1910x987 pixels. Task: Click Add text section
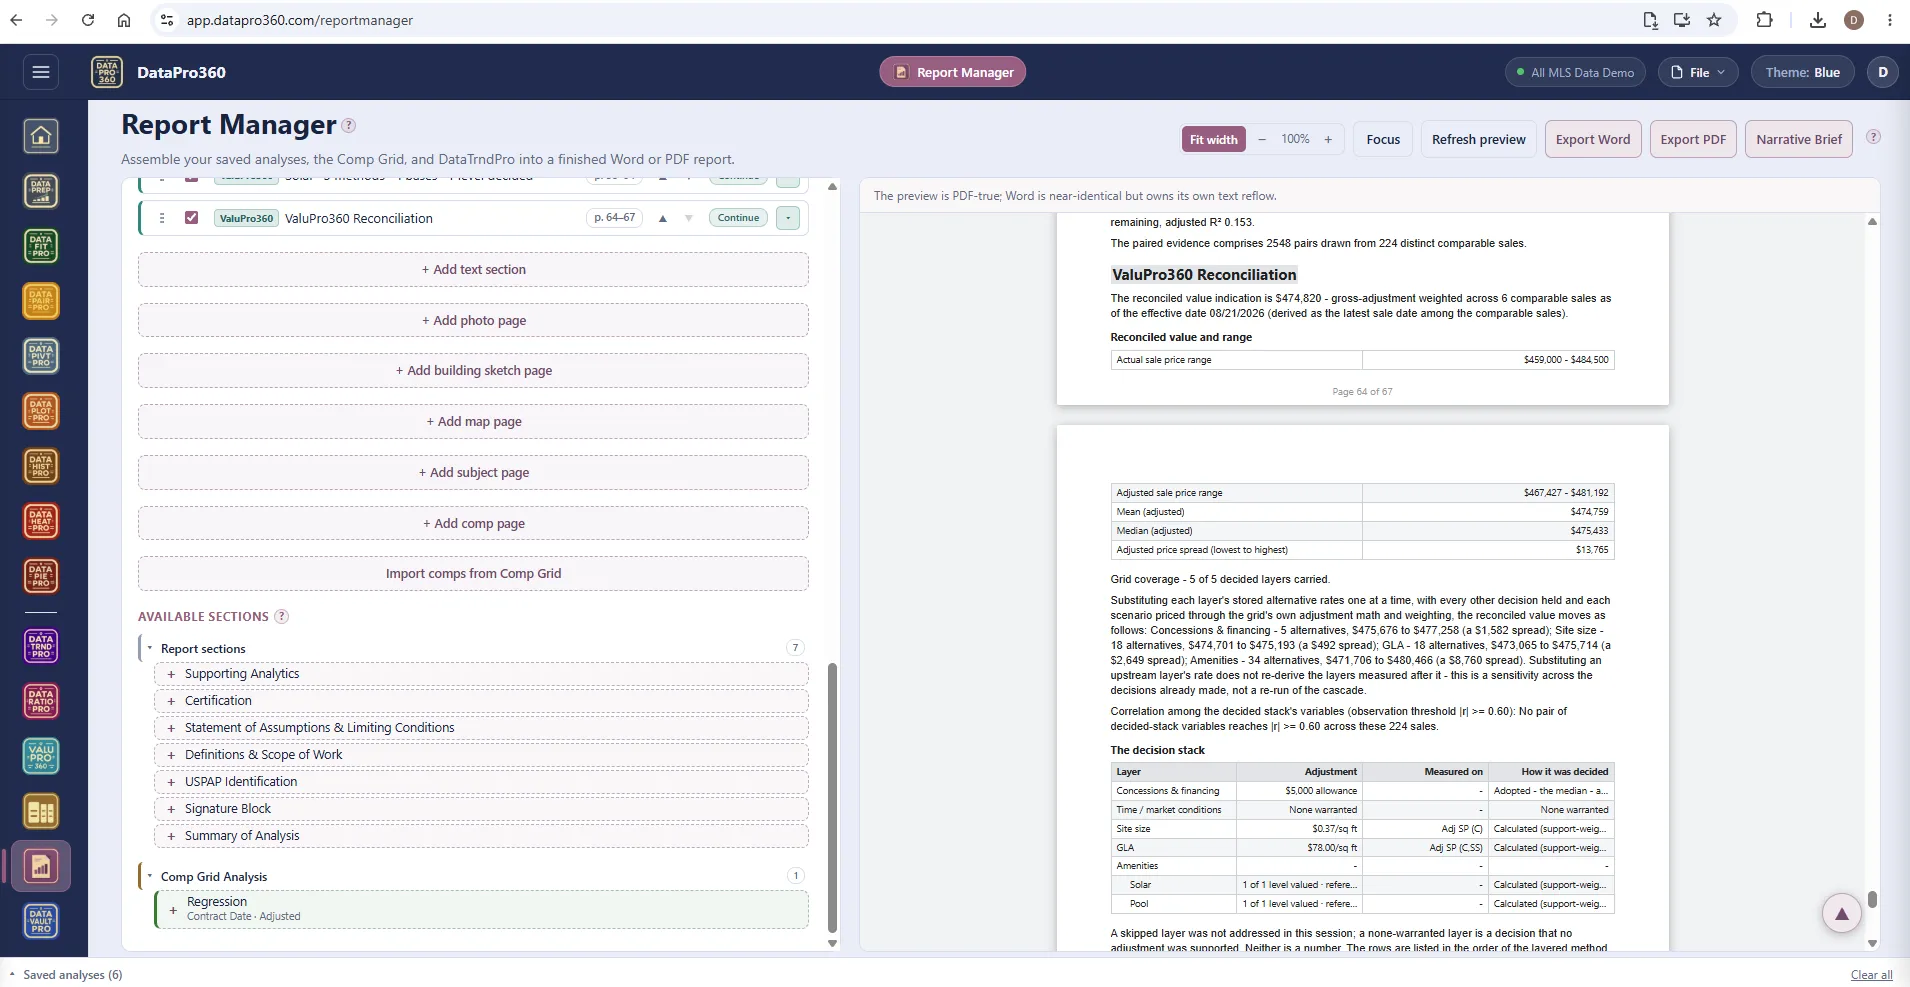(x=473, y=270)
